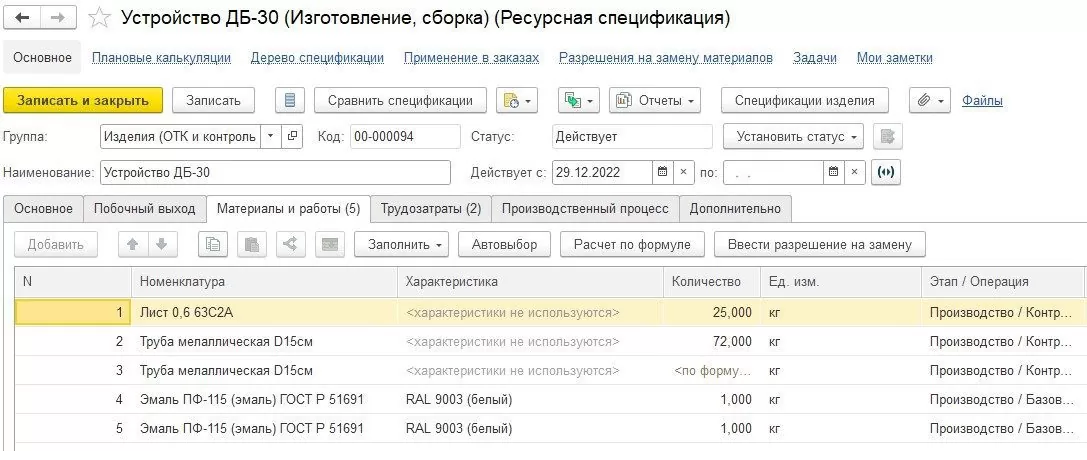Click the favorites star icon in title
This screenshot has width=1087, height=460.
click(98, 19)
